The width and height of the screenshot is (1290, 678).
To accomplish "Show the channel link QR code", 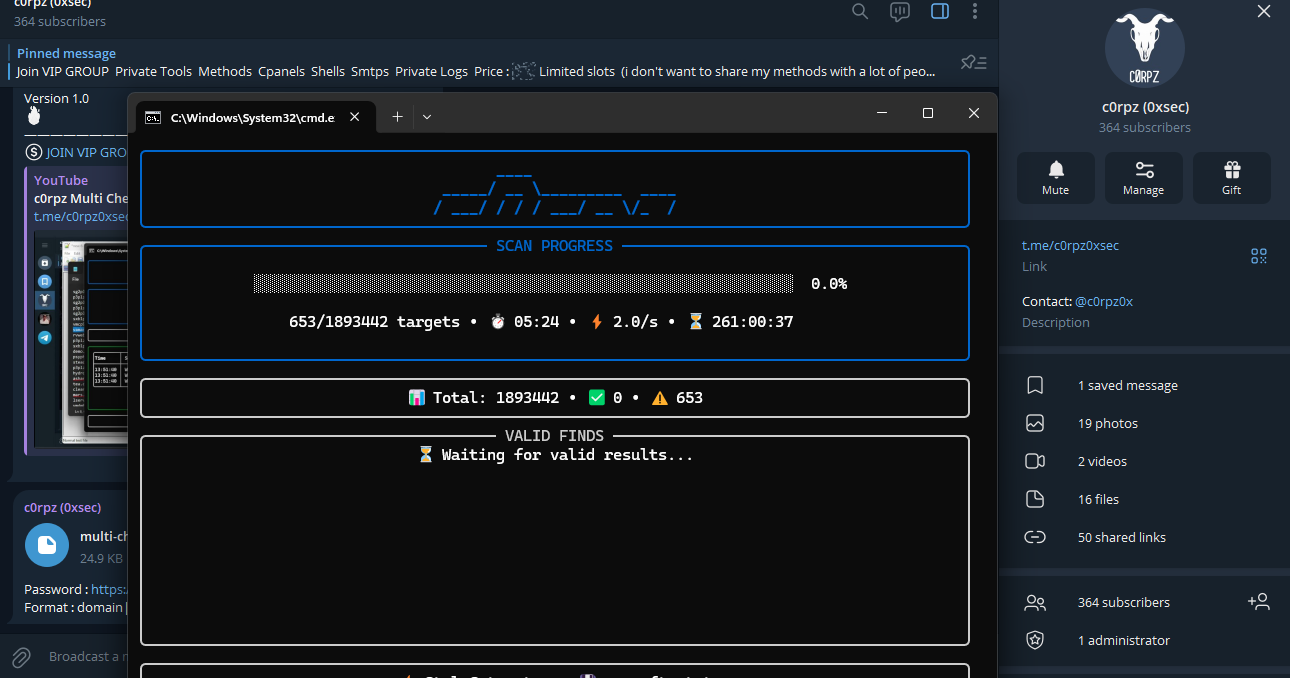I will coord(1259,256).
